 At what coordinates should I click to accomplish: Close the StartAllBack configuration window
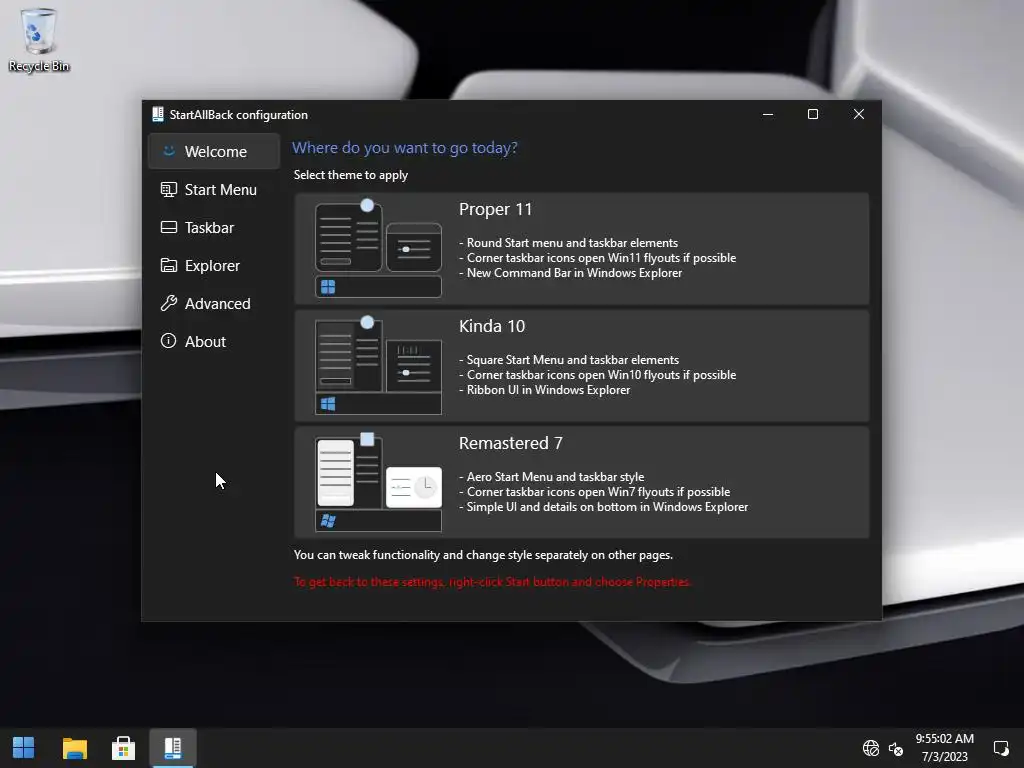pos(859,114)
